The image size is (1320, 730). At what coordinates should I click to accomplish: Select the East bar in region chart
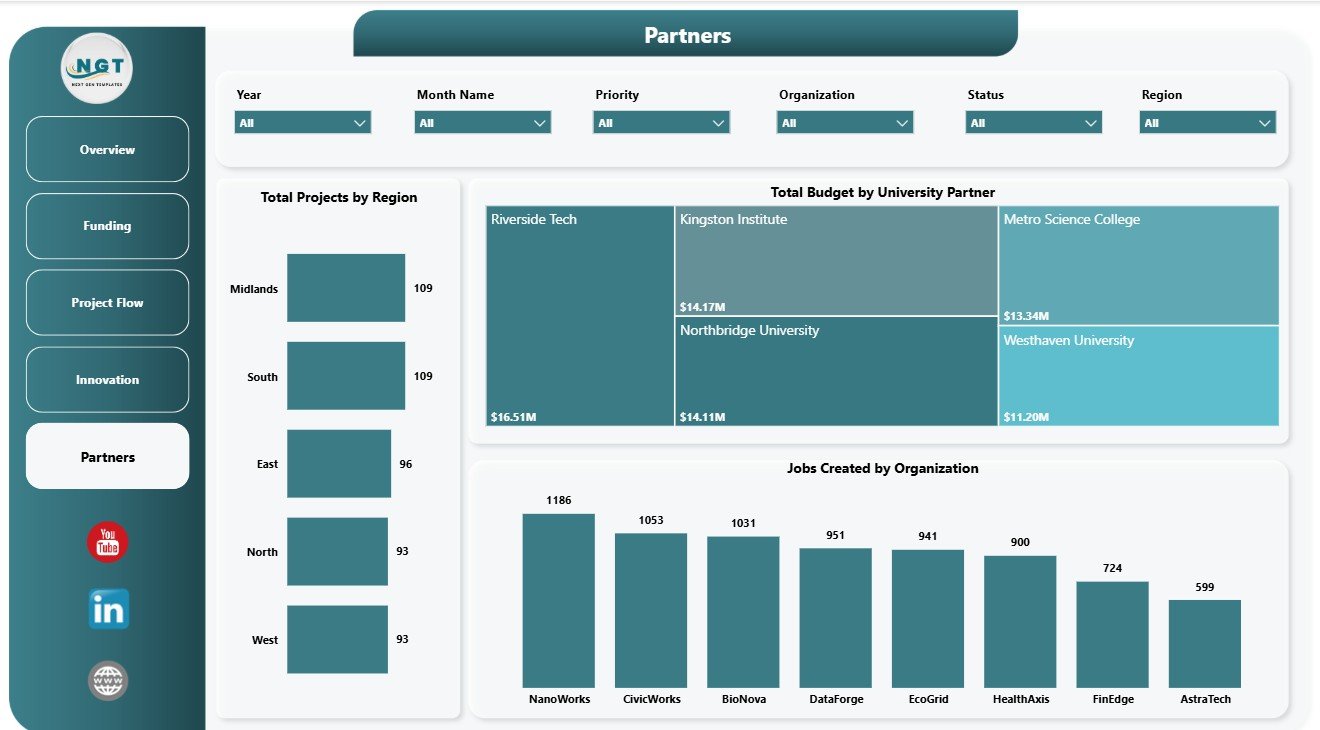pos(339,464)
